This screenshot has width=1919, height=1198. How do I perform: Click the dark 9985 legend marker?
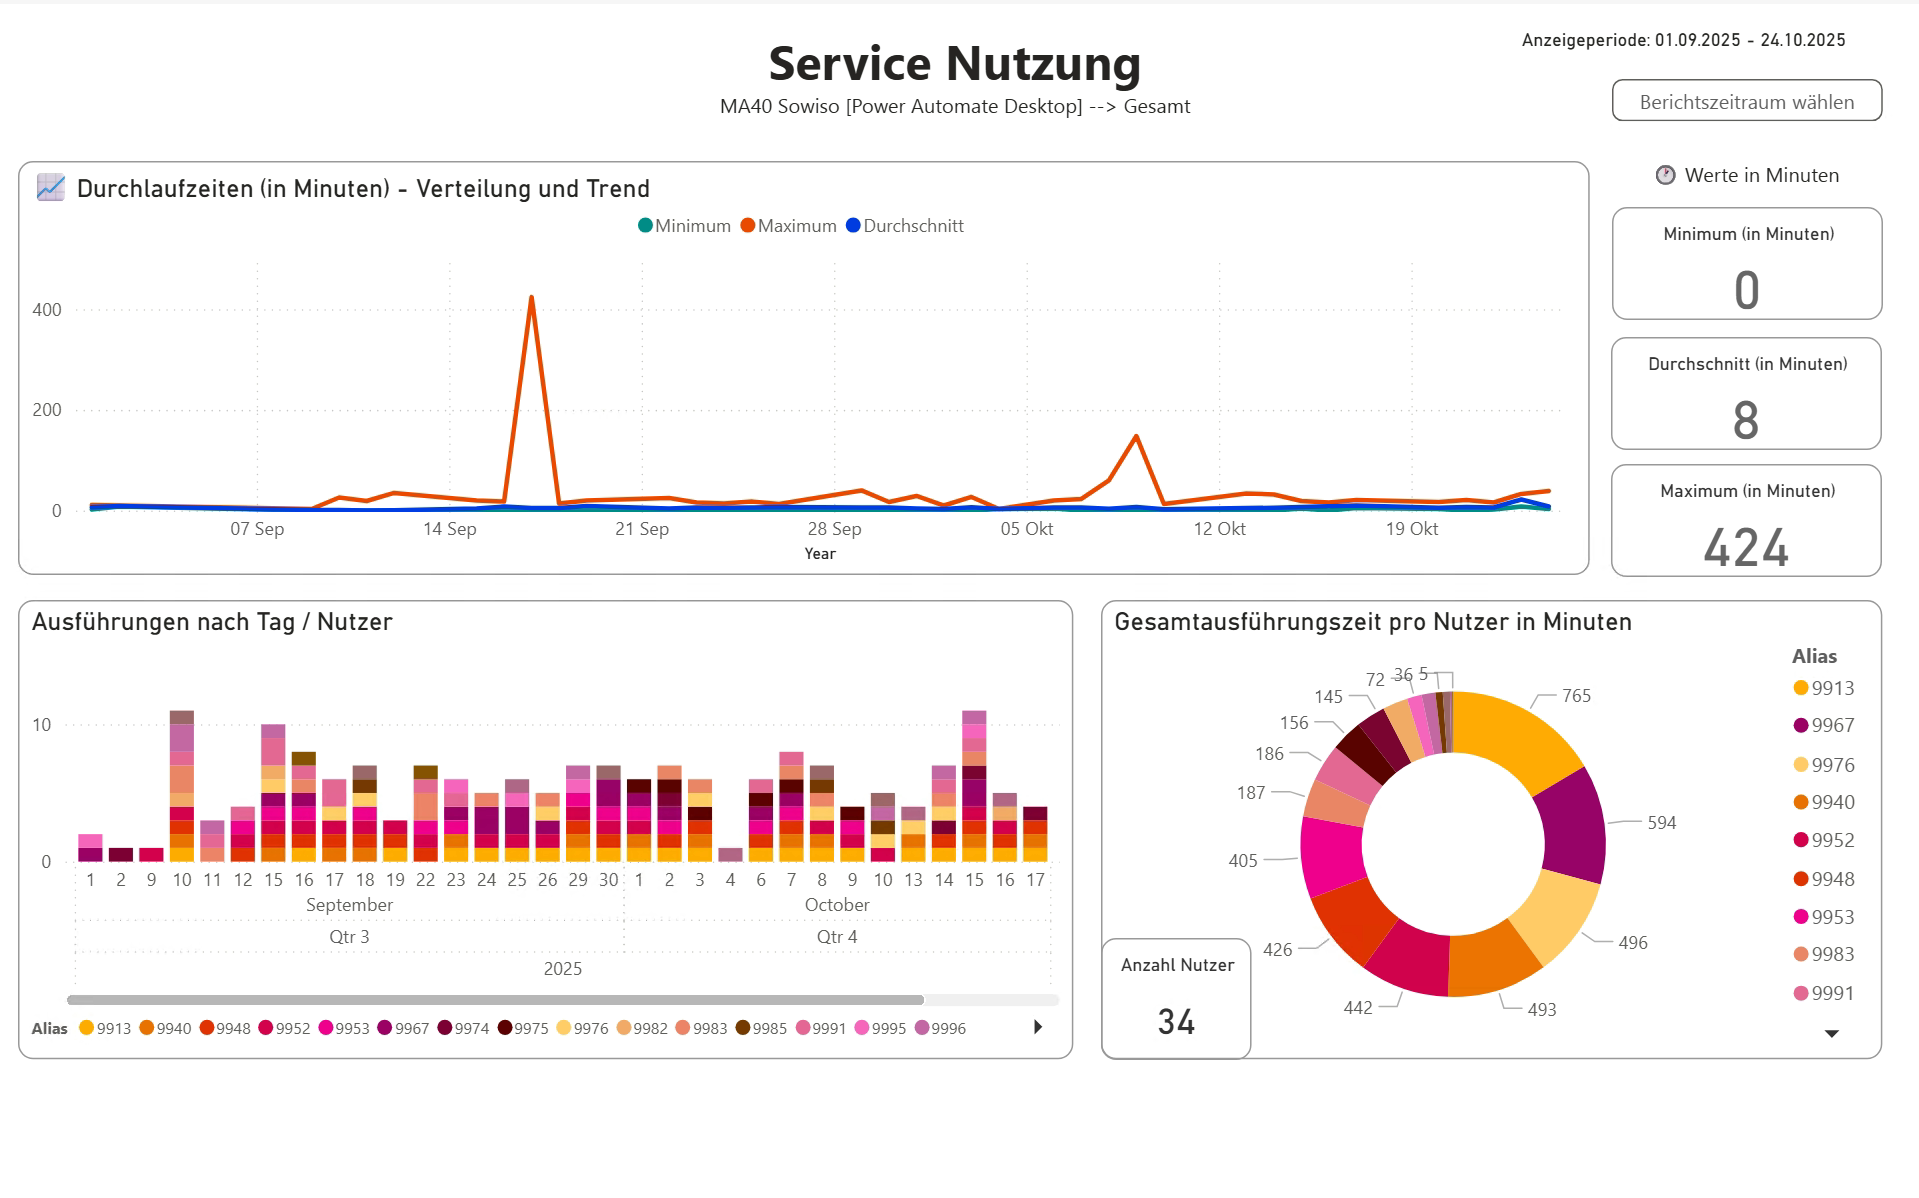point(745,1028)
